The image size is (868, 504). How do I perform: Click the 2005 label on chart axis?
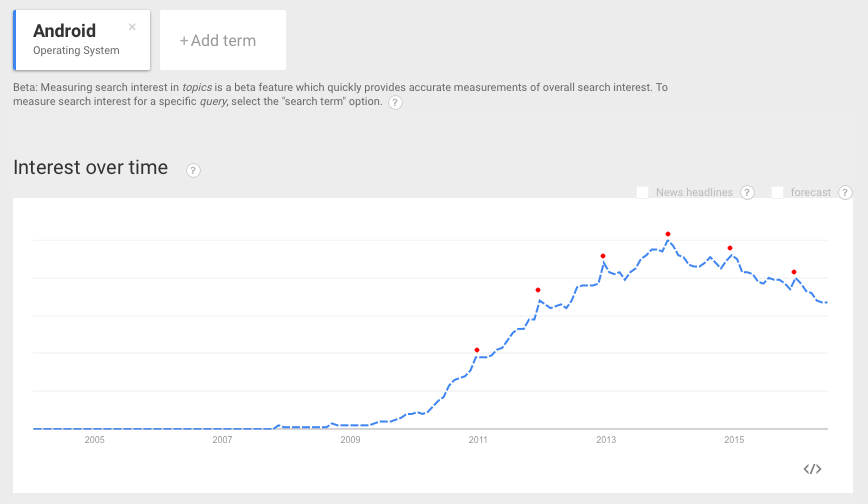click(x=94, y=439)
